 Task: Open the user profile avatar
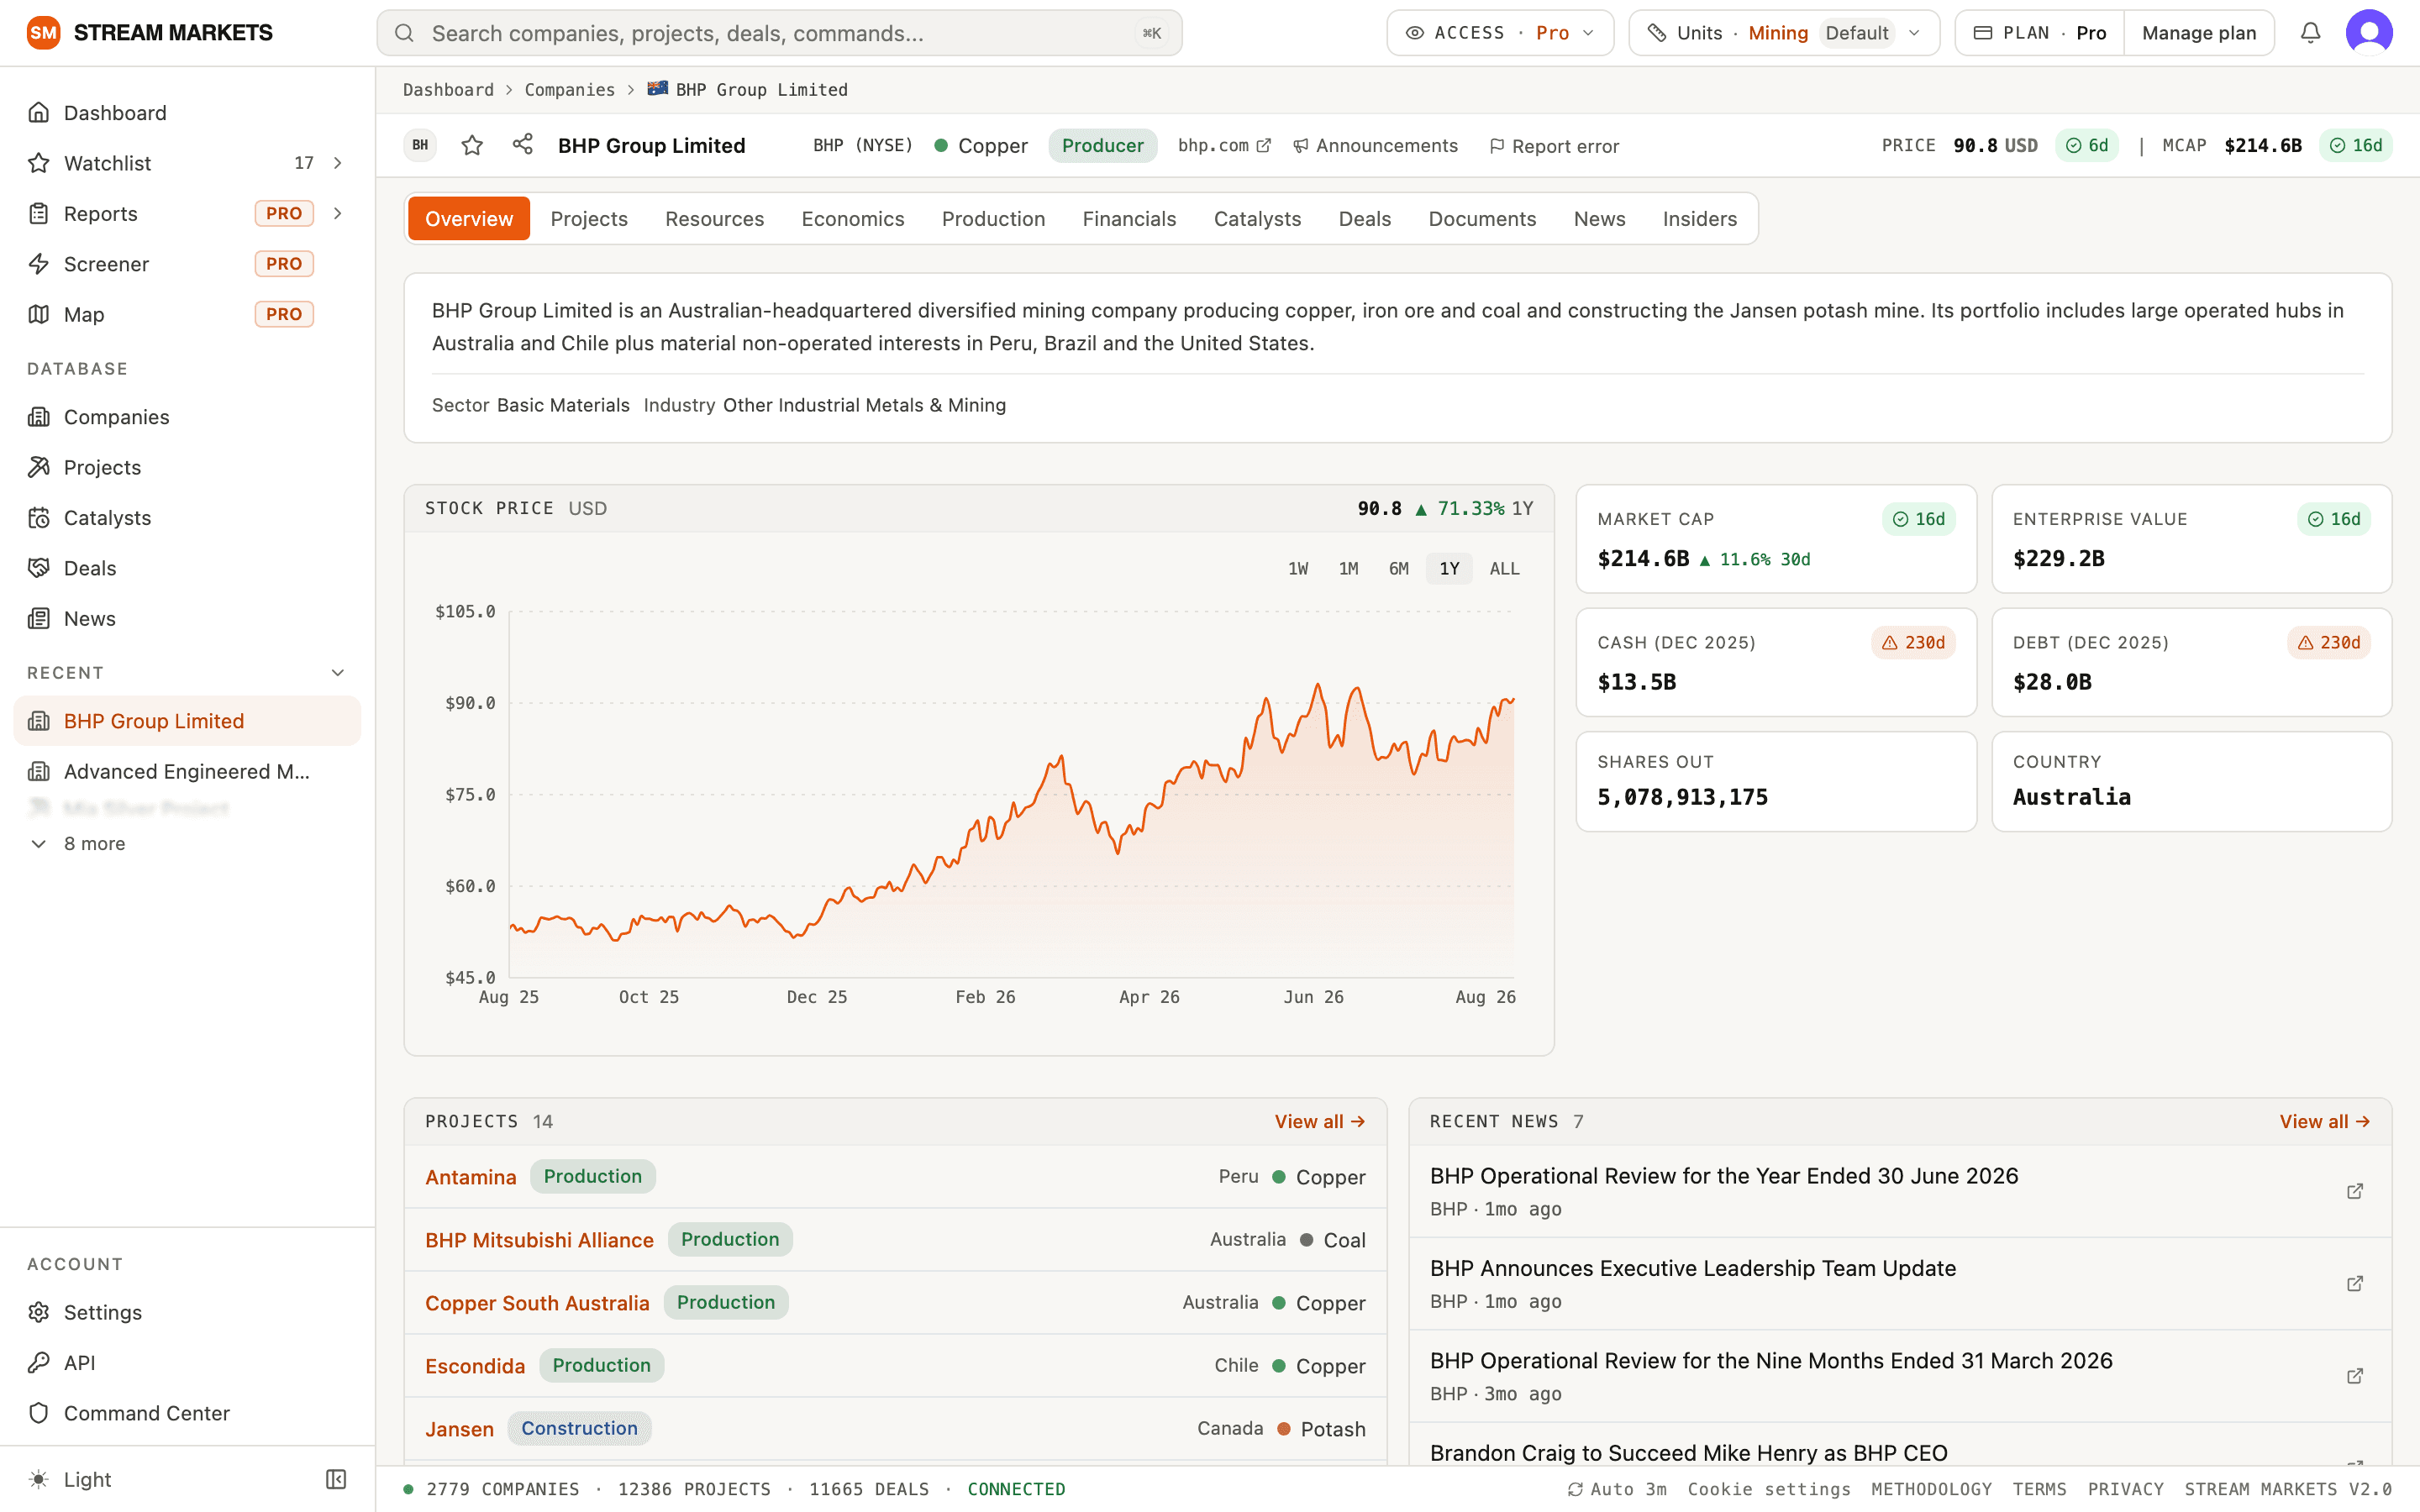[x=2369, y=33]
